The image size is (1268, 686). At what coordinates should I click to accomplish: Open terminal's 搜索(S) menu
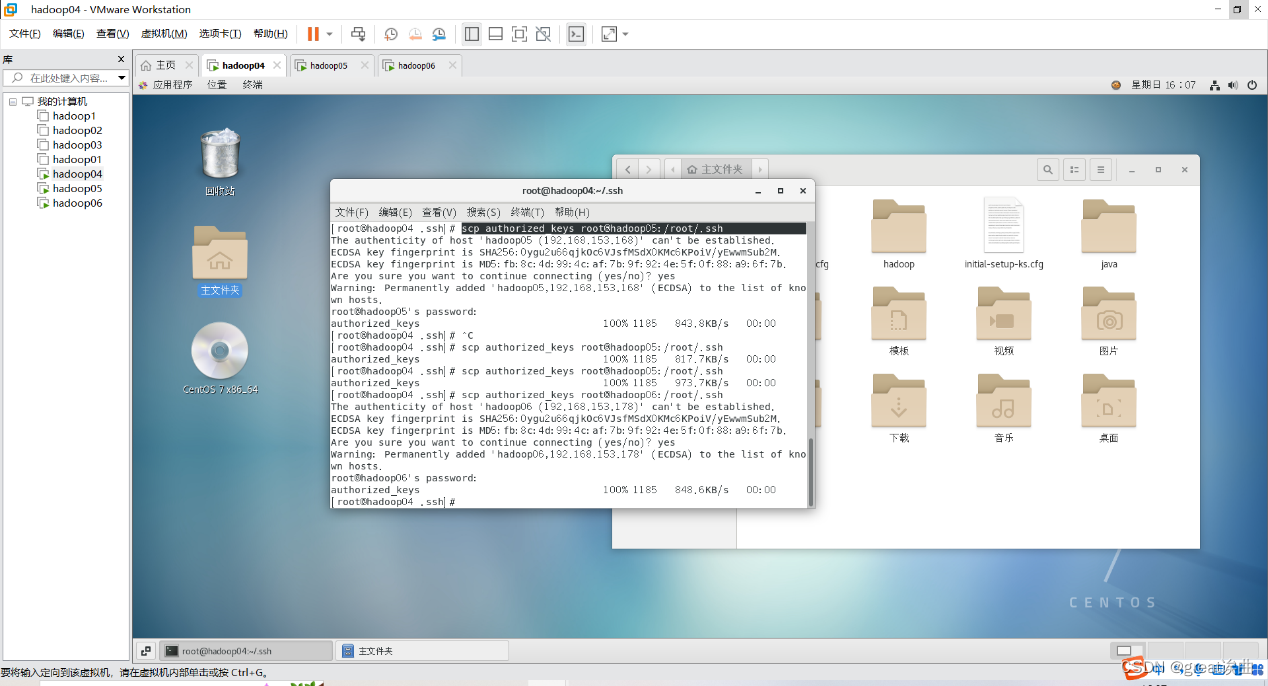[x=483, y=212]
